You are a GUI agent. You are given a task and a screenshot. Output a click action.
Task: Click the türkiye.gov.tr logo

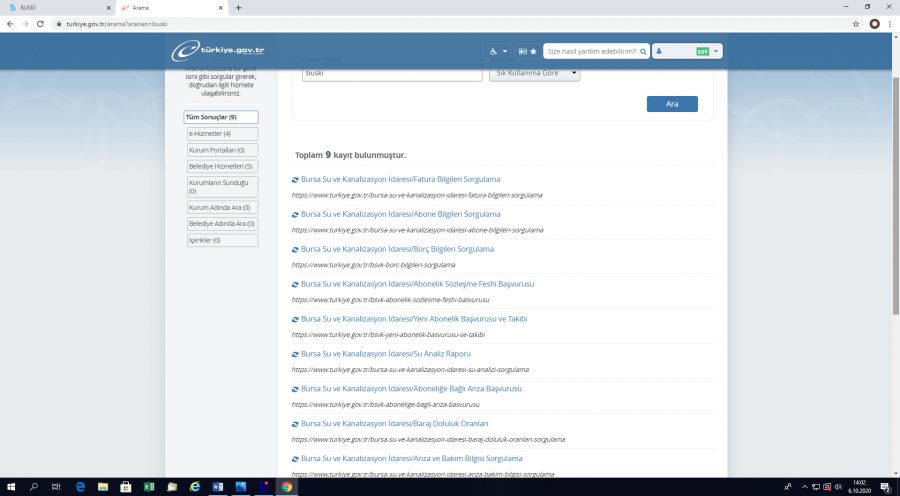[218, 51]
